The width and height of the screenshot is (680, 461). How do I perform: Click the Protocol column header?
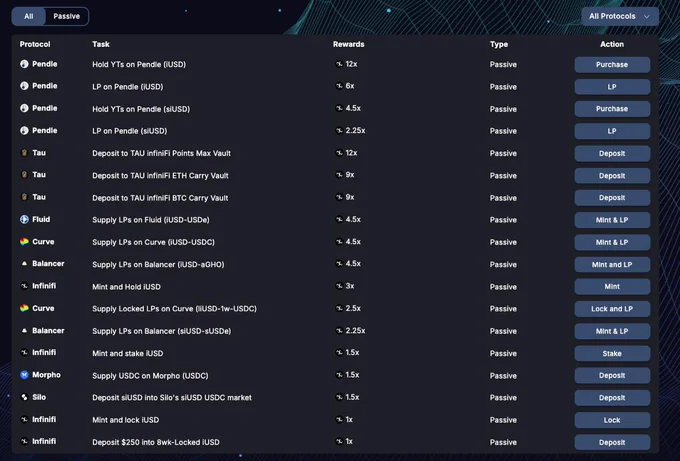35,44
